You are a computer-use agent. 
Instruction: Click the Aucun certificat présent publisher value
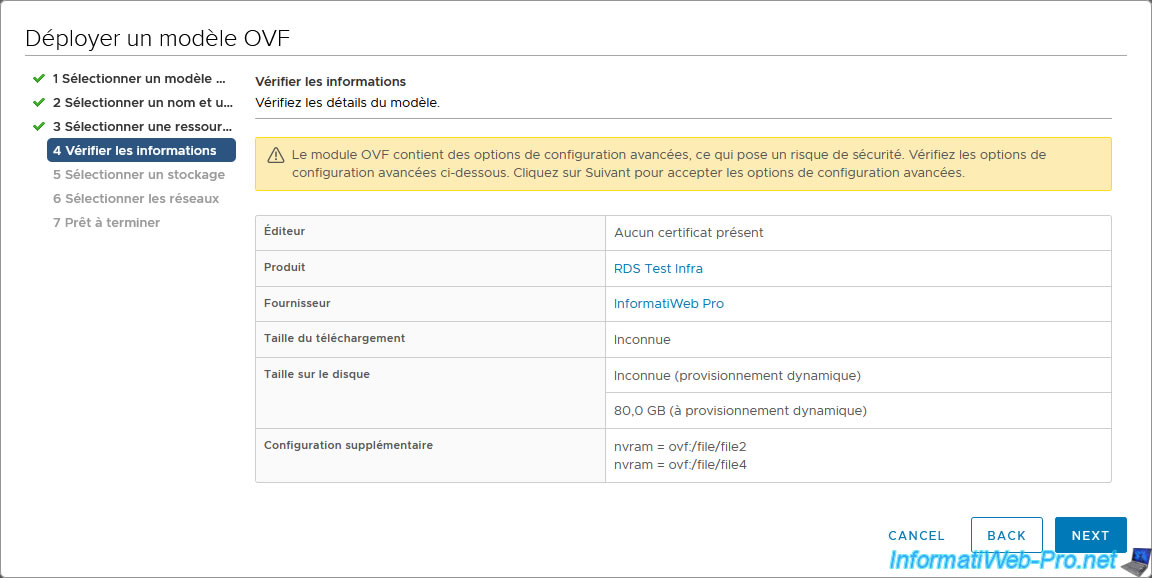pos(688,233)
